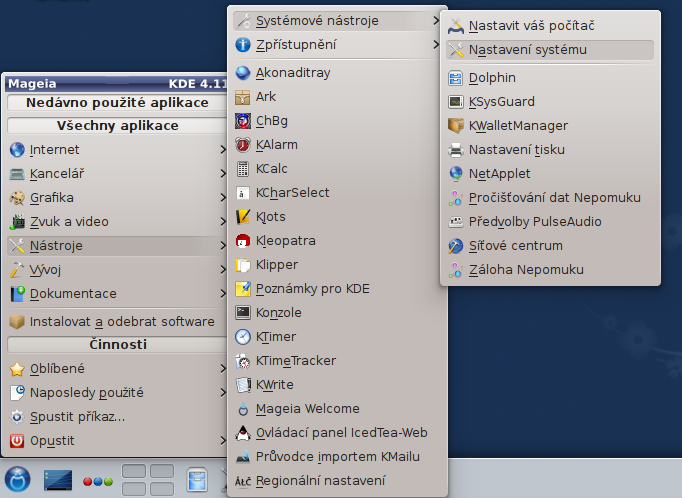This screenshot has height=498, width=682.
Task: Expand the Naposledy použité submenu arrow
Action: 223,393
